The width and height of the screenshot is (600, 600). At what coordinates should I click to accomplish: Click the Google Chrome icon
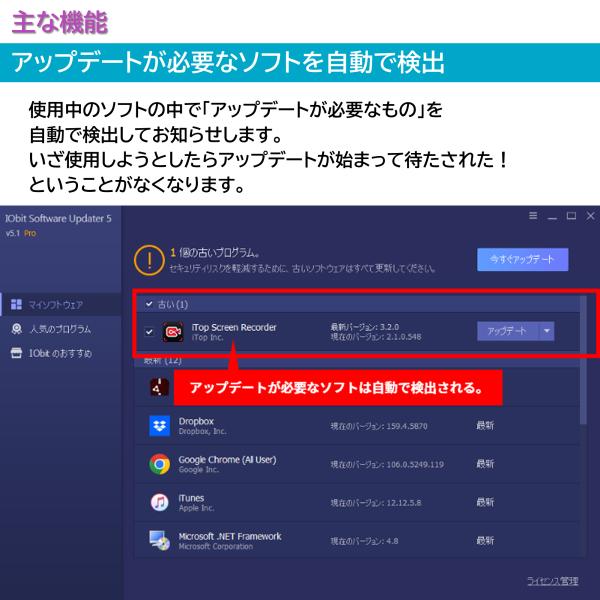(x=158, y=464)
